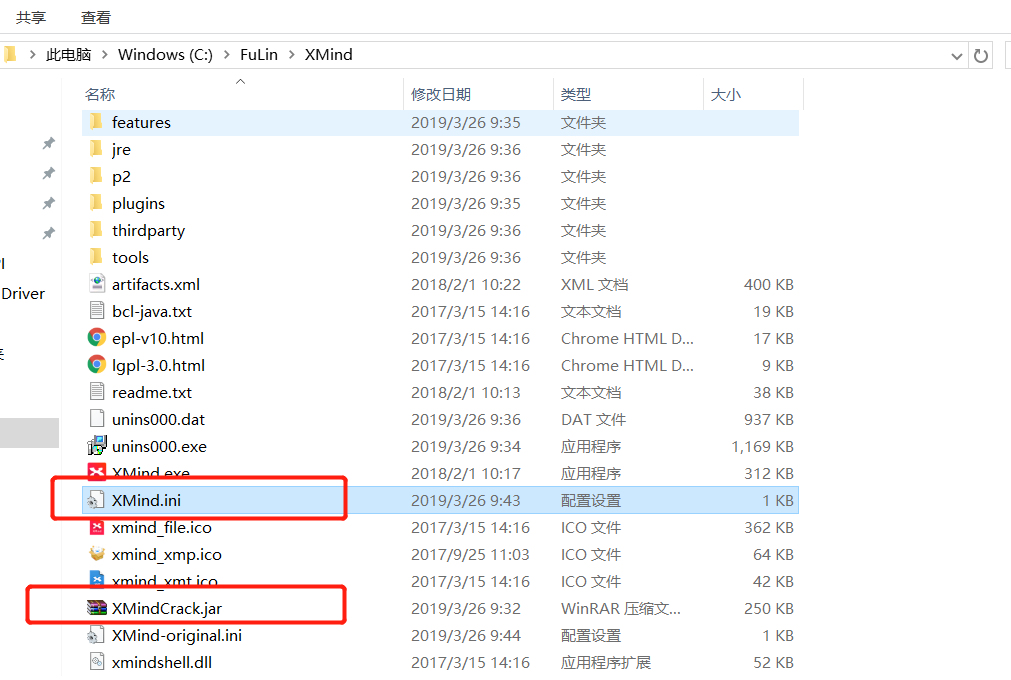The height and width of the screenshot is (680, 1011).
Task: Select the file name xmind_xmp.ico
Action: point(166,554)
